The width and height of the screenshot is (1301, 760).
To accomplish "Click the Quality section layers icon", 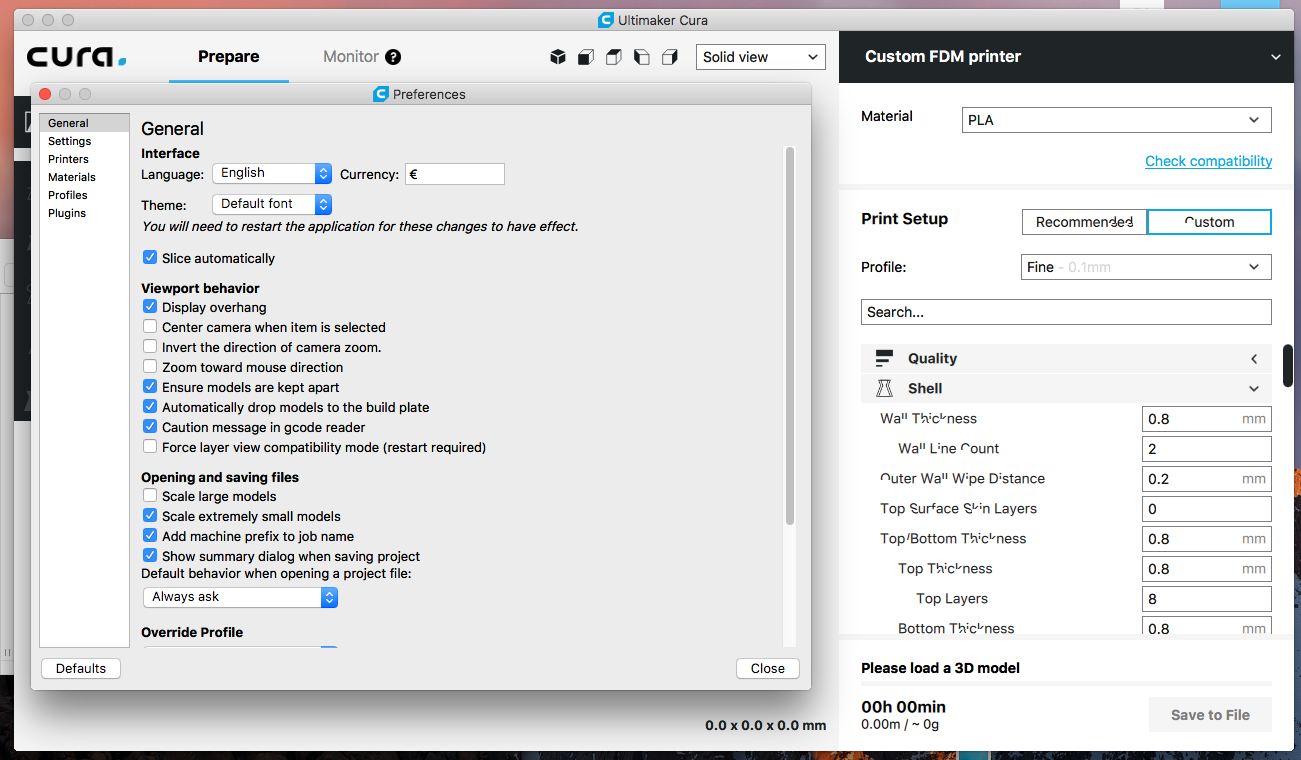I will point(884,358).
